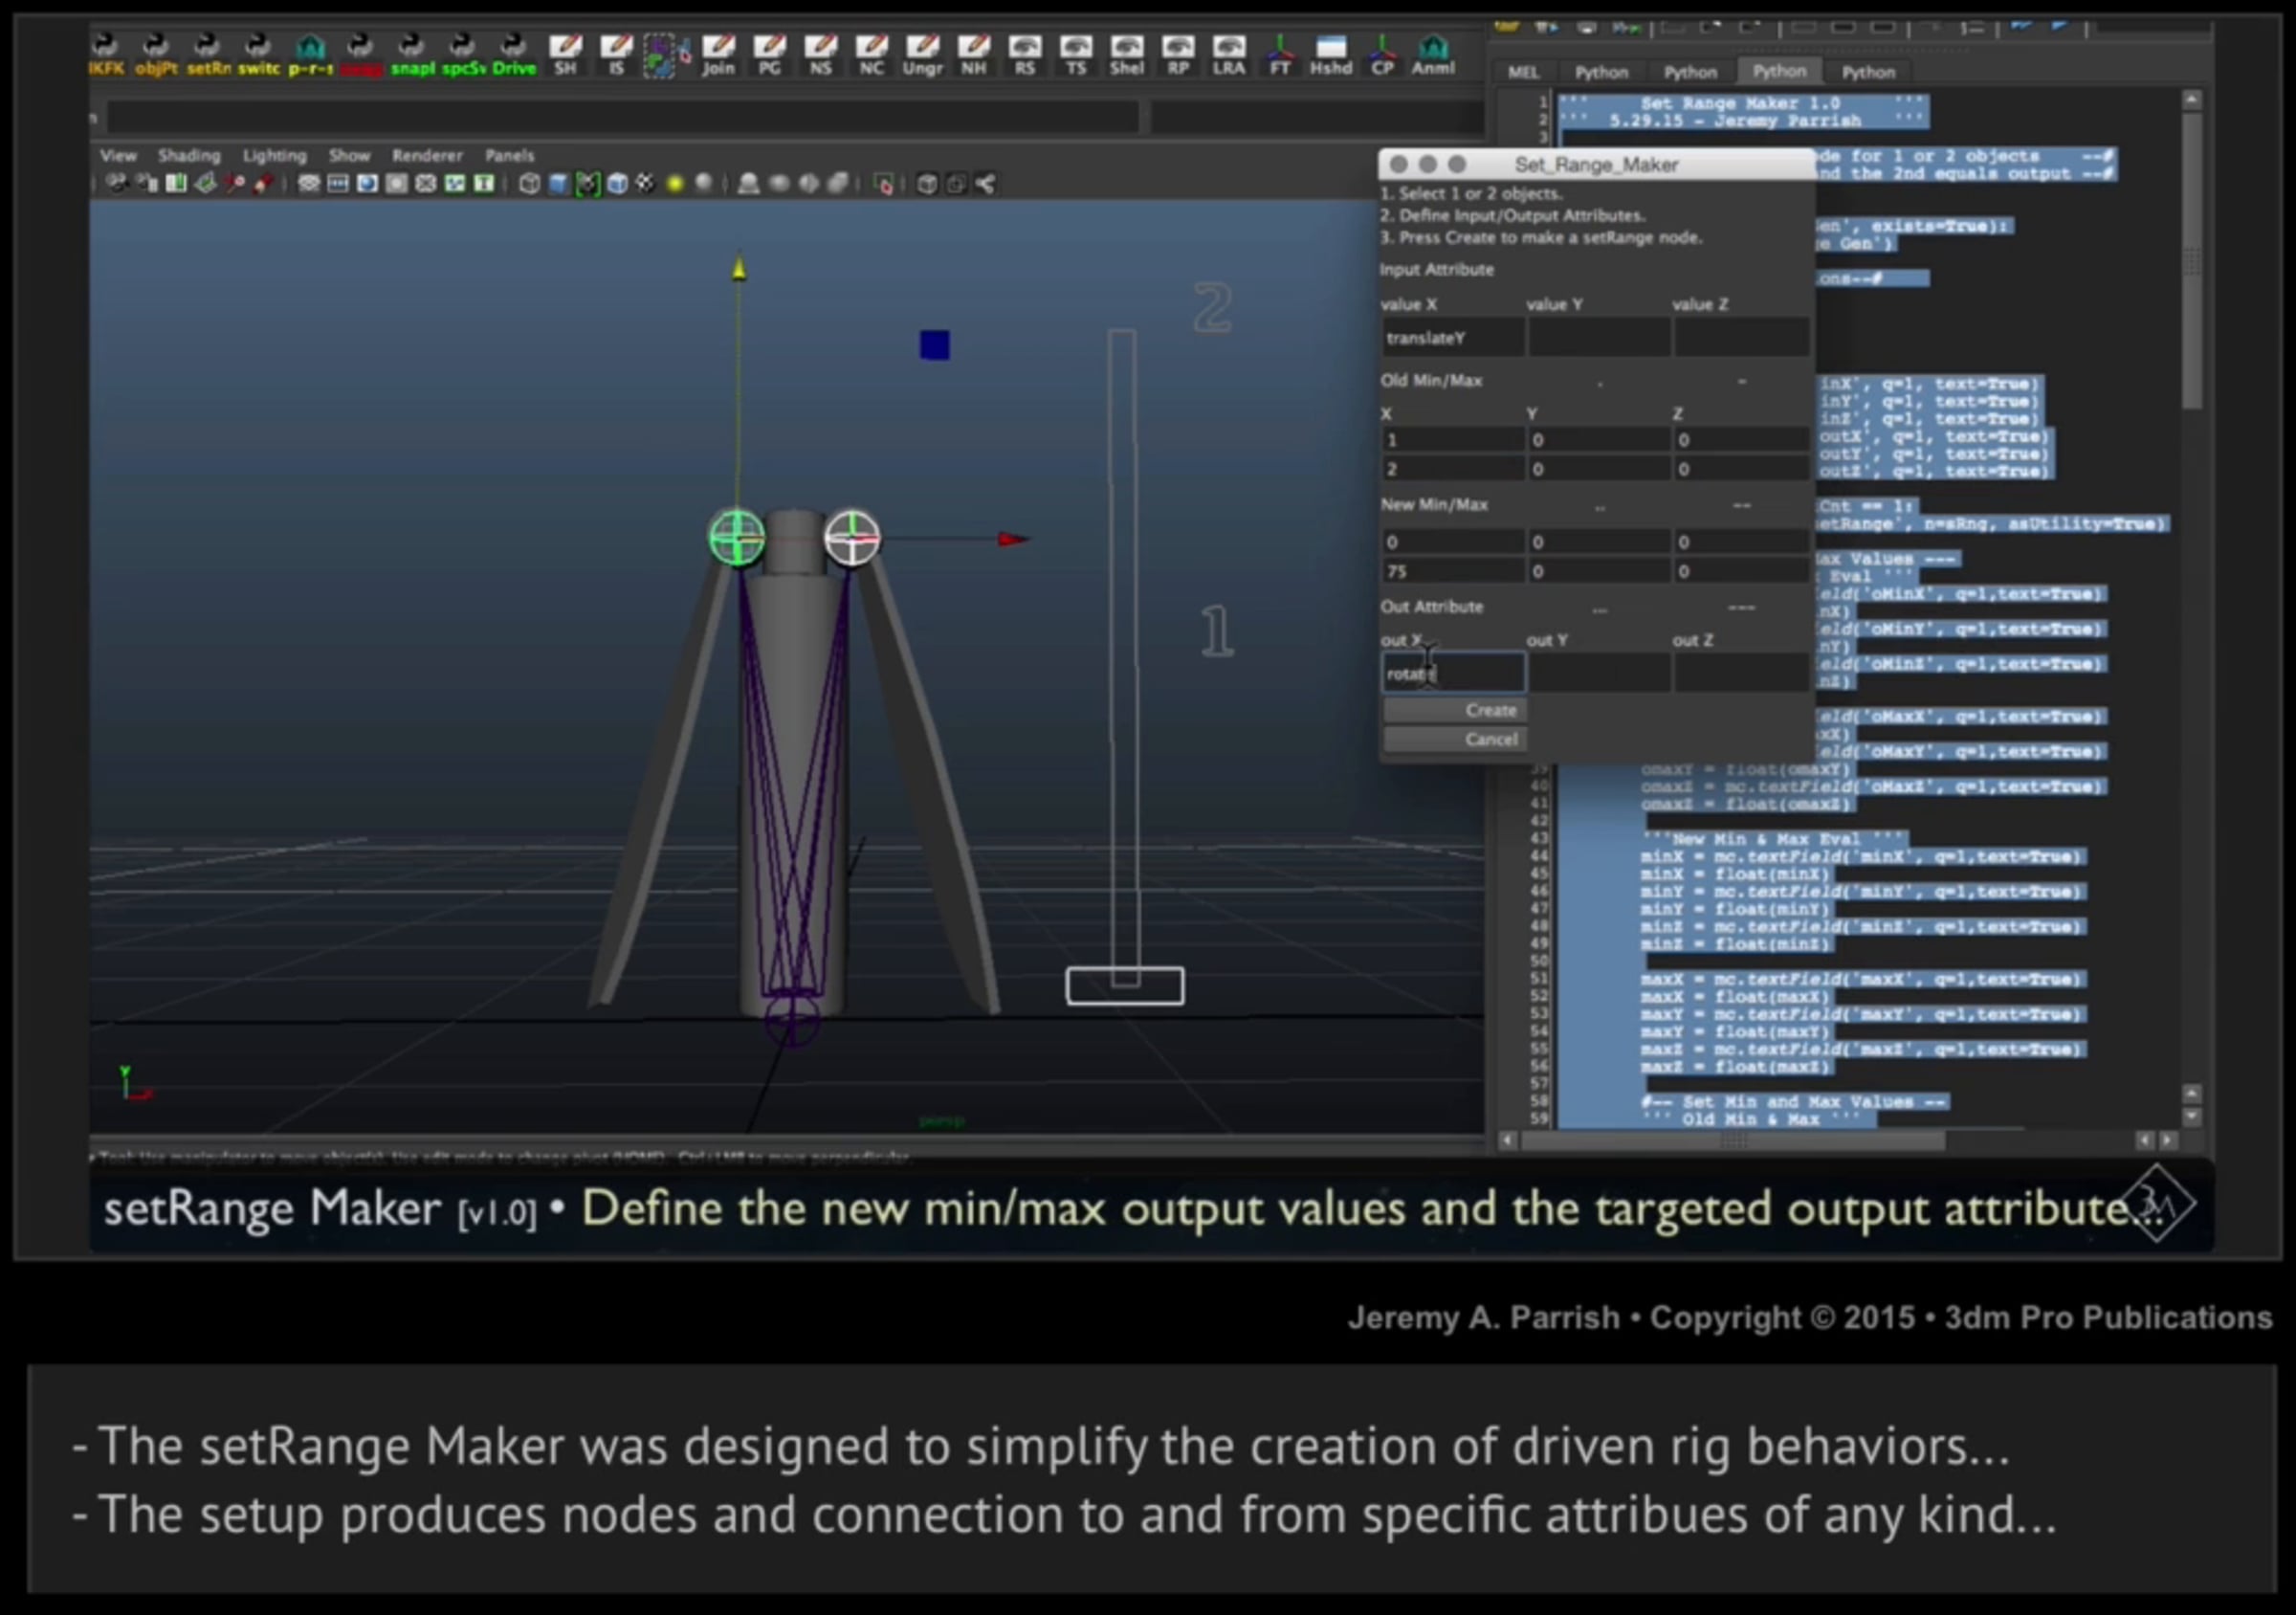Screen dimensions: 2296x1615
Task: Open the Panels viewport menu
Action: click(x=509, y=155)
